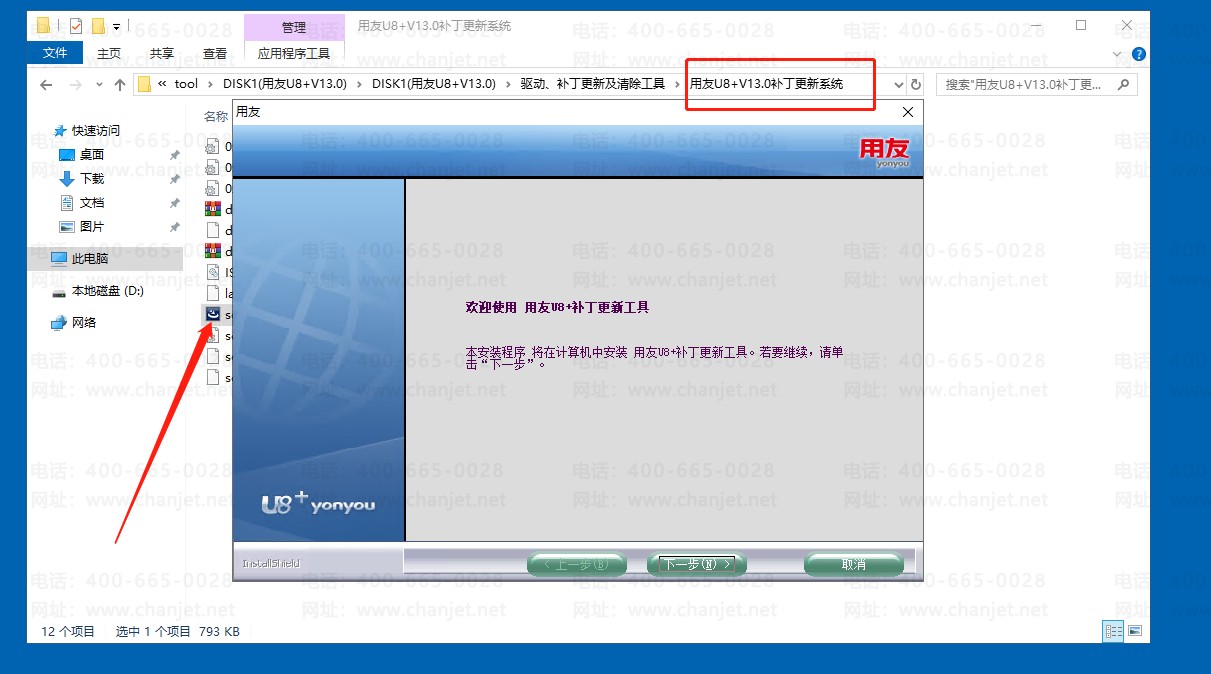Screen dimensions: 1211x674
Task: Select 文档 in the navigation pane
Action: [x=92, y=202]
